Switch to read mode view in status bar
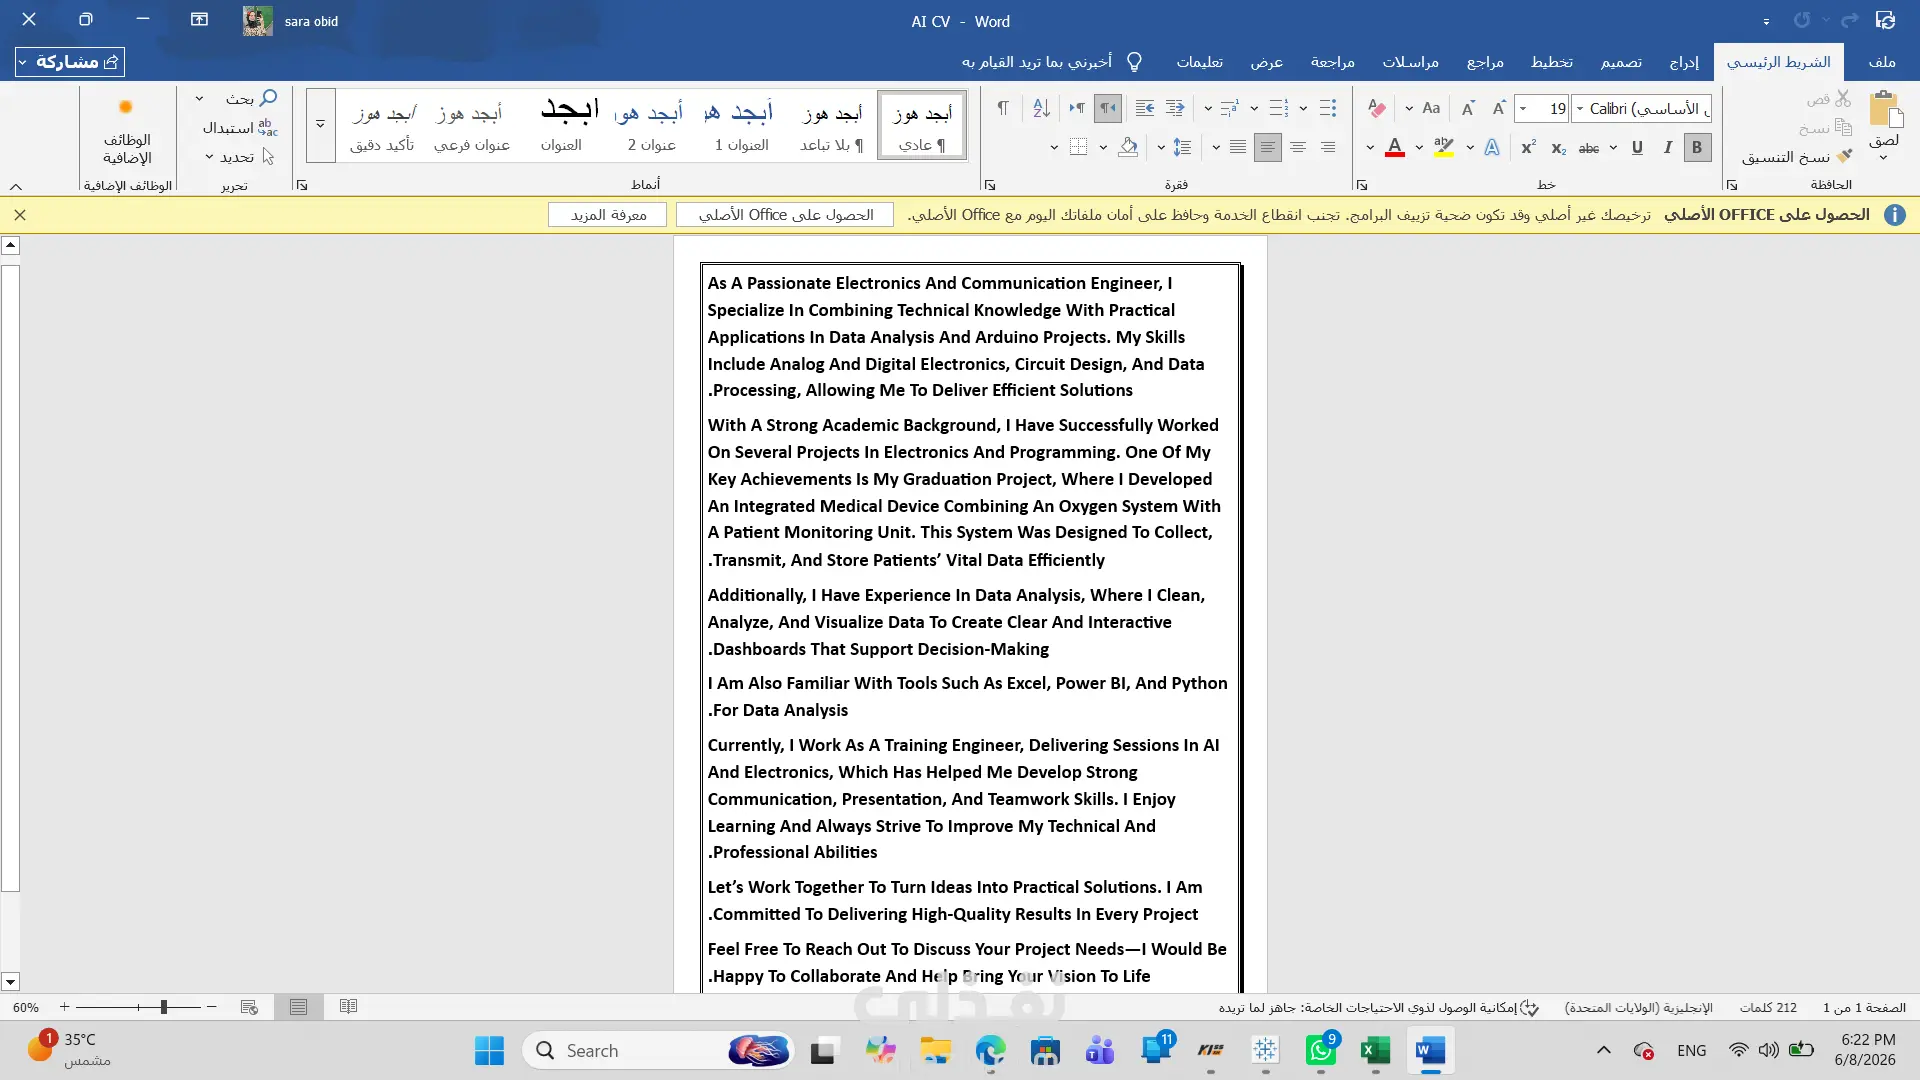 pyautogui.click(x=348, y=1007)
